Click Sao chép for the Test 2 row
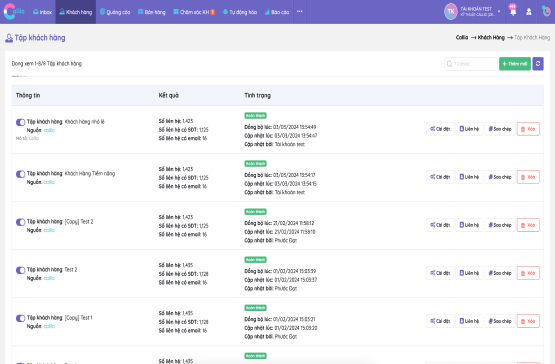The image size is (555, 364). [500, 273]
